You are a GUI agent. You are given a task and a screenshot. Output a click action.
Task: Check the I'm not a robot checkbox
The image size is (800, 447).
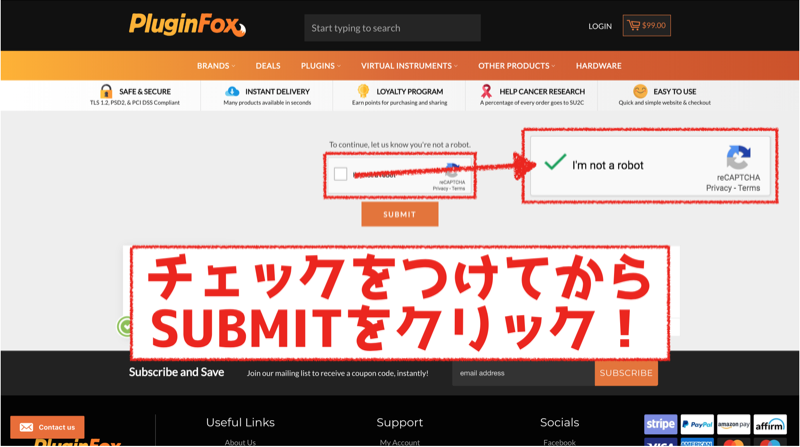340,174
